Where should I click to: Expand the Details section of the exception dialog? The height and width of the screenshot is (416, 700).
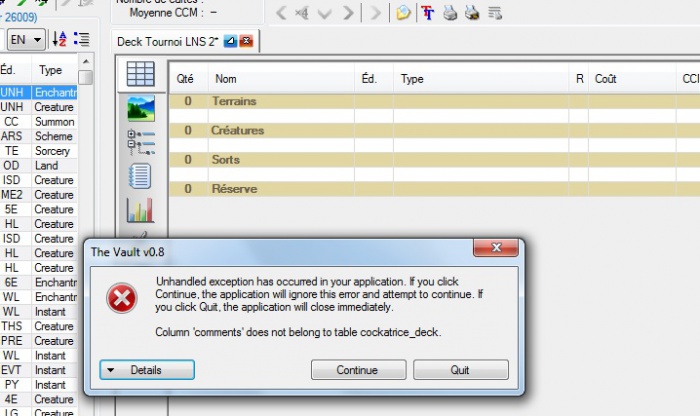[x=147, y=370]
